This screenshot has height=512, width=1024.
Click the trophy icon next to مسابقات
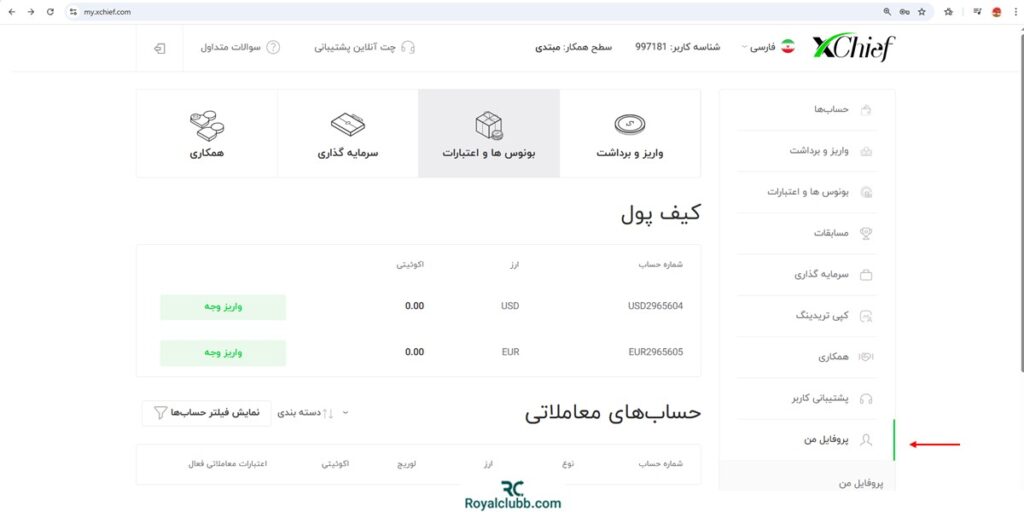tap(867, 233)
